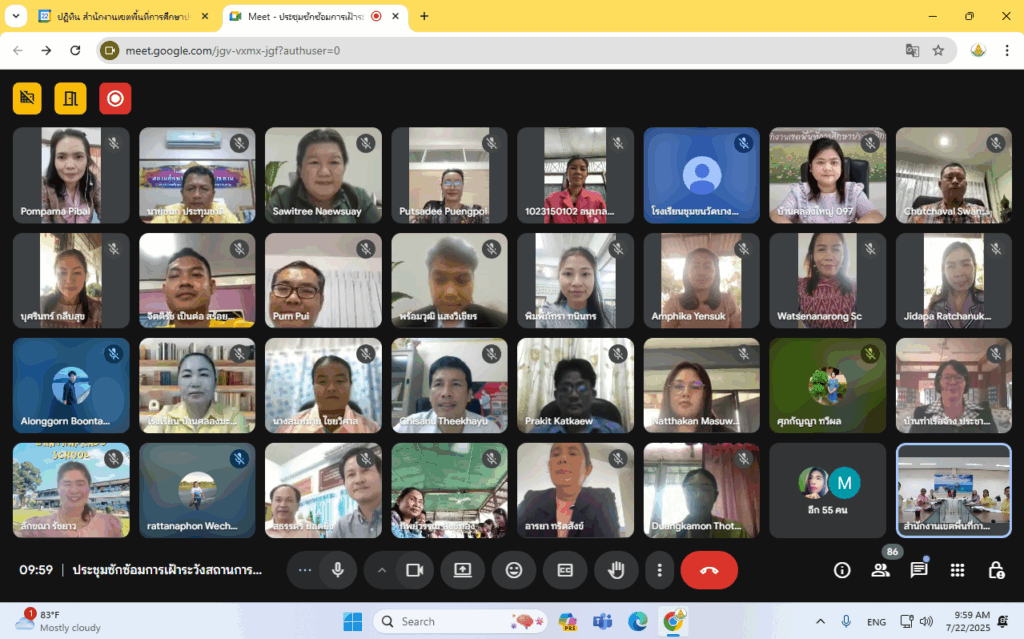The width and height of the screenshot is (1024, 639).
Task: Open Microsoft Teams from taskbar
Action: (x=602, y=621)
